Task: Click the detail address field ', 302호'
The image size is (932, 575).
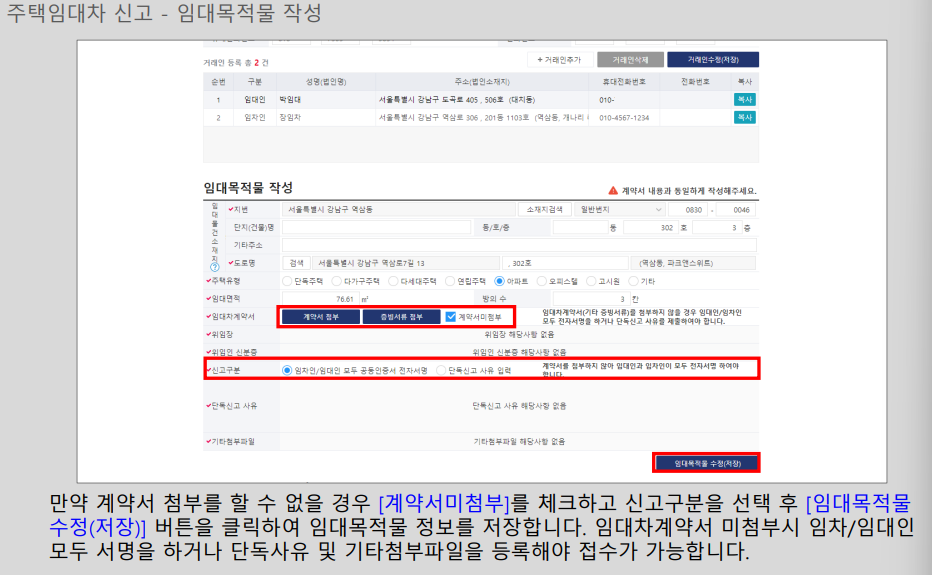Action: 565,263
